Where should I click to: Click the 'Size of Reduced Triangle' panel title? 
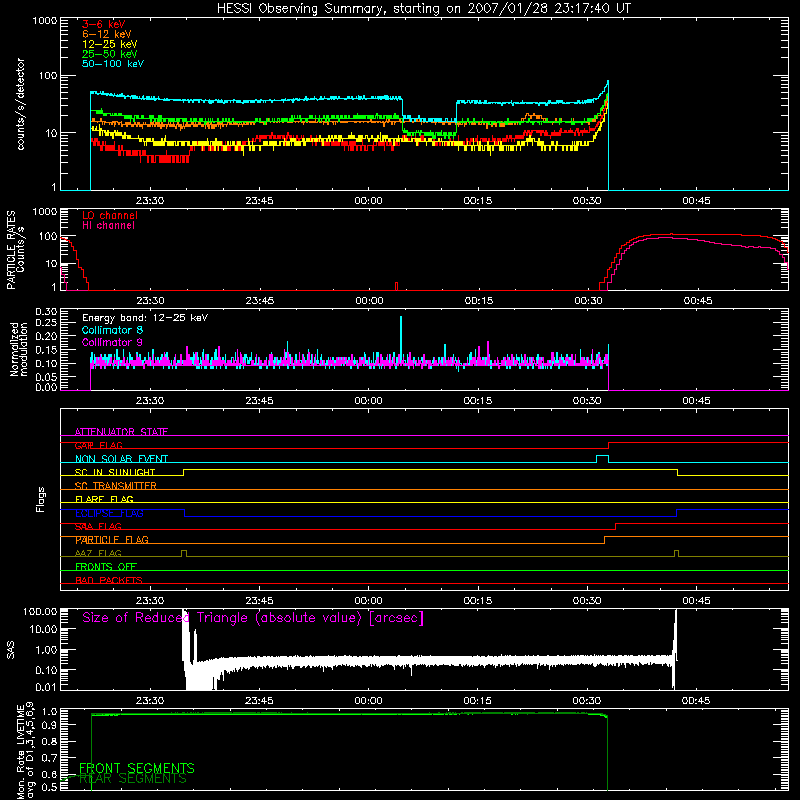click(253, 618)
